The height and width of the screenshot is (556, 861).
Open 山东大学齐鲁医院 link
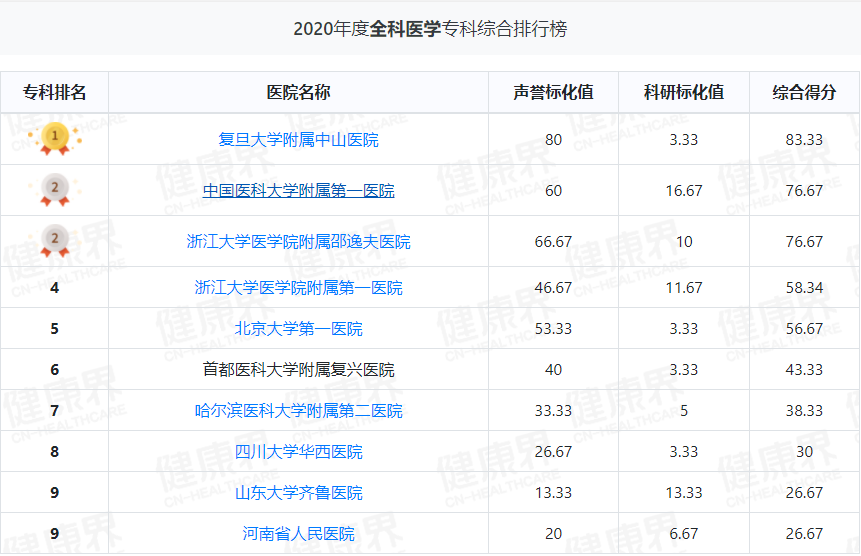(x=298, y=493)
